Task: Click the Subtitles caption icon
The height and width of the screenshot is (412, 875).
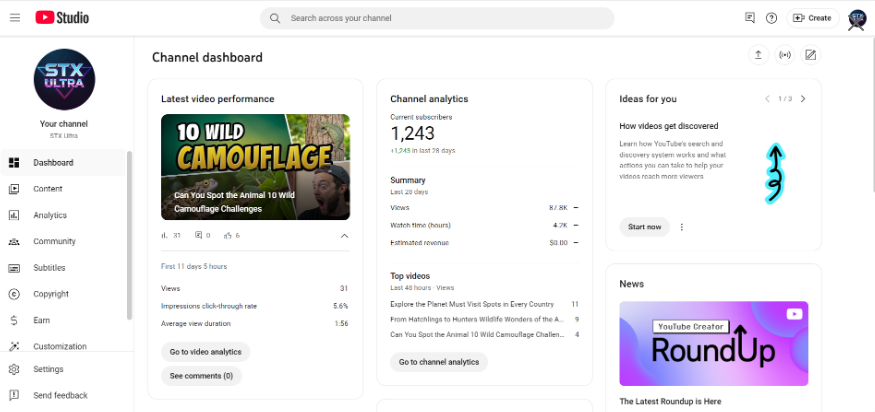Action: pos(14,267)
